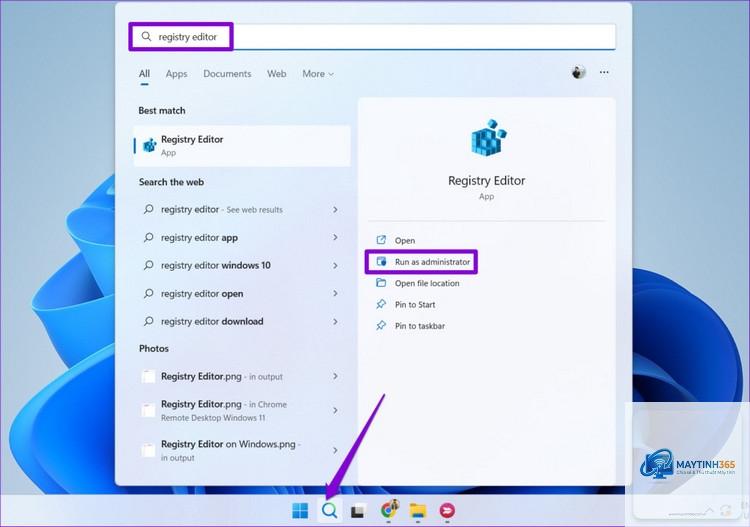Image resolution: width=750 pixels, height=527 pixels.
Task: Click the search icon beside 'See web results'
Action: 149,209
